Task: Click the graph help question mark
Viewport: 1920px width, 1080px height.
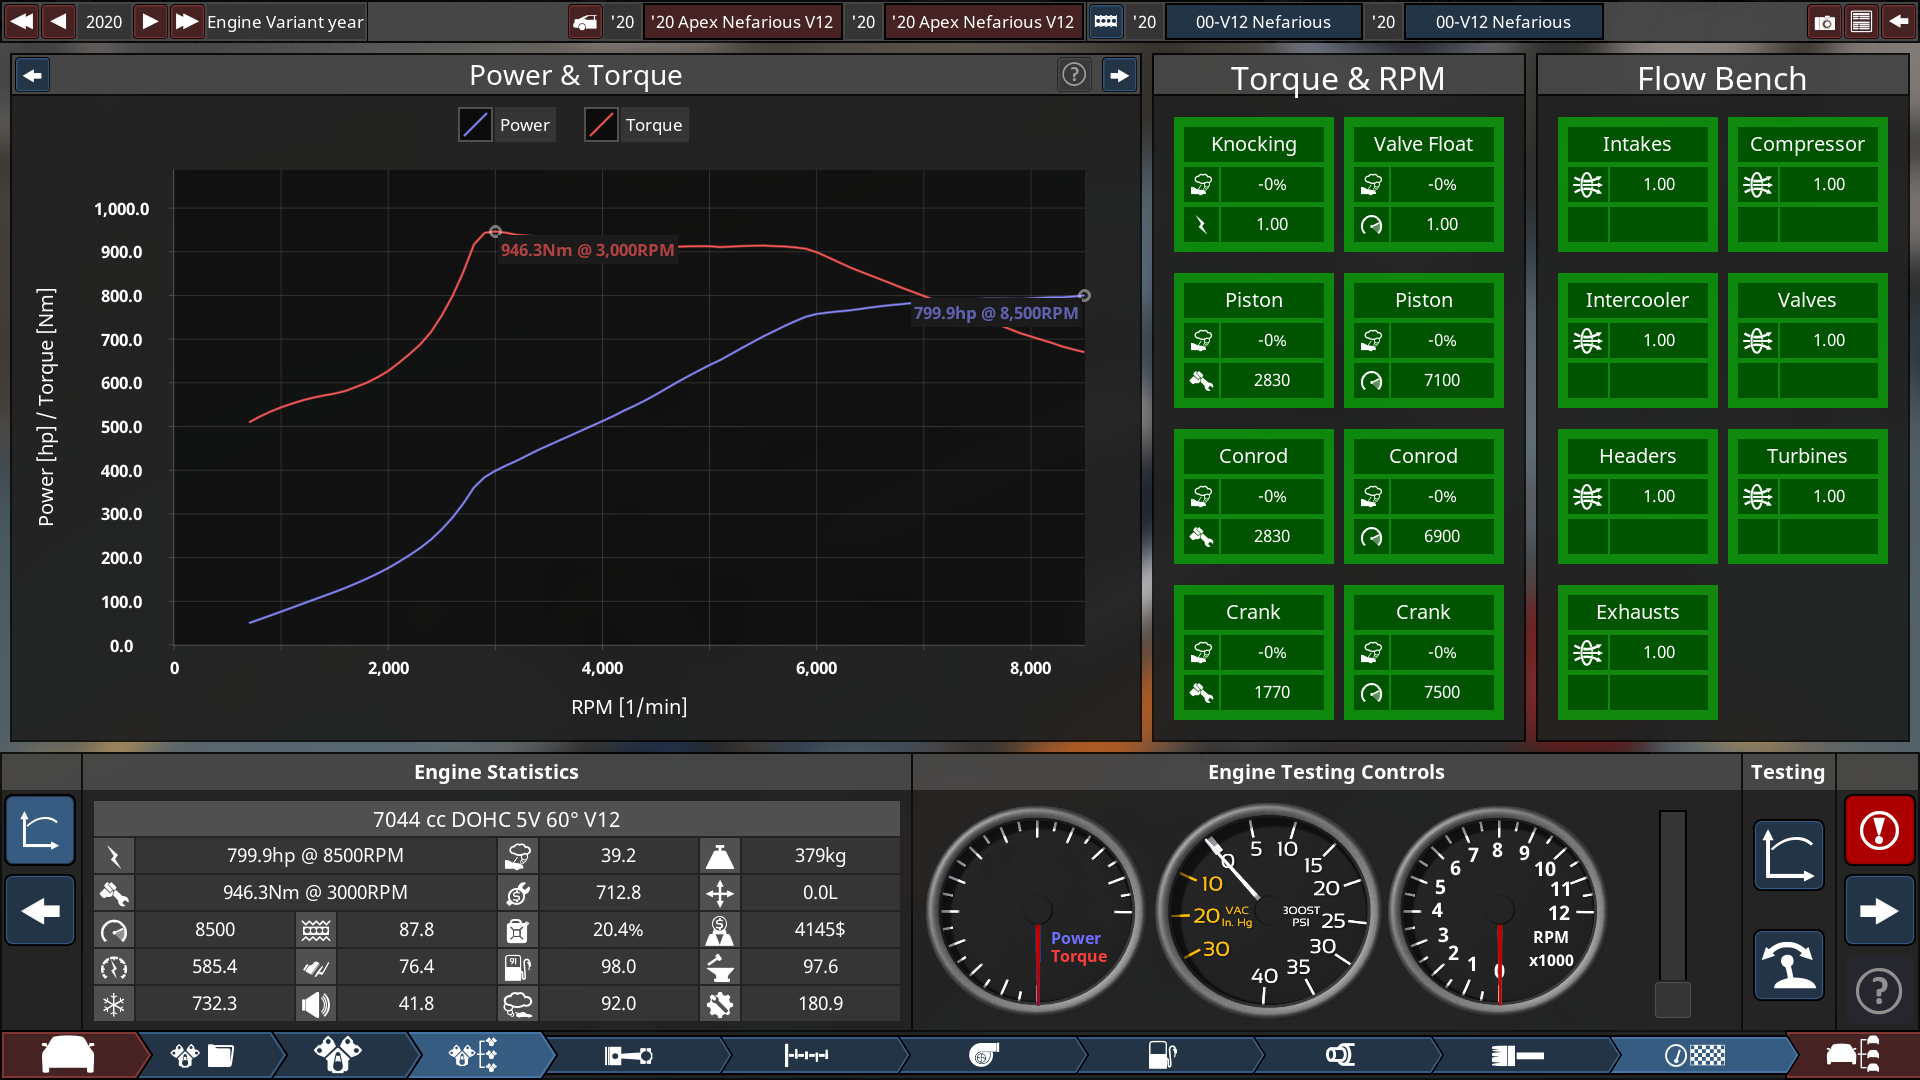Action: coord(1073,75)
